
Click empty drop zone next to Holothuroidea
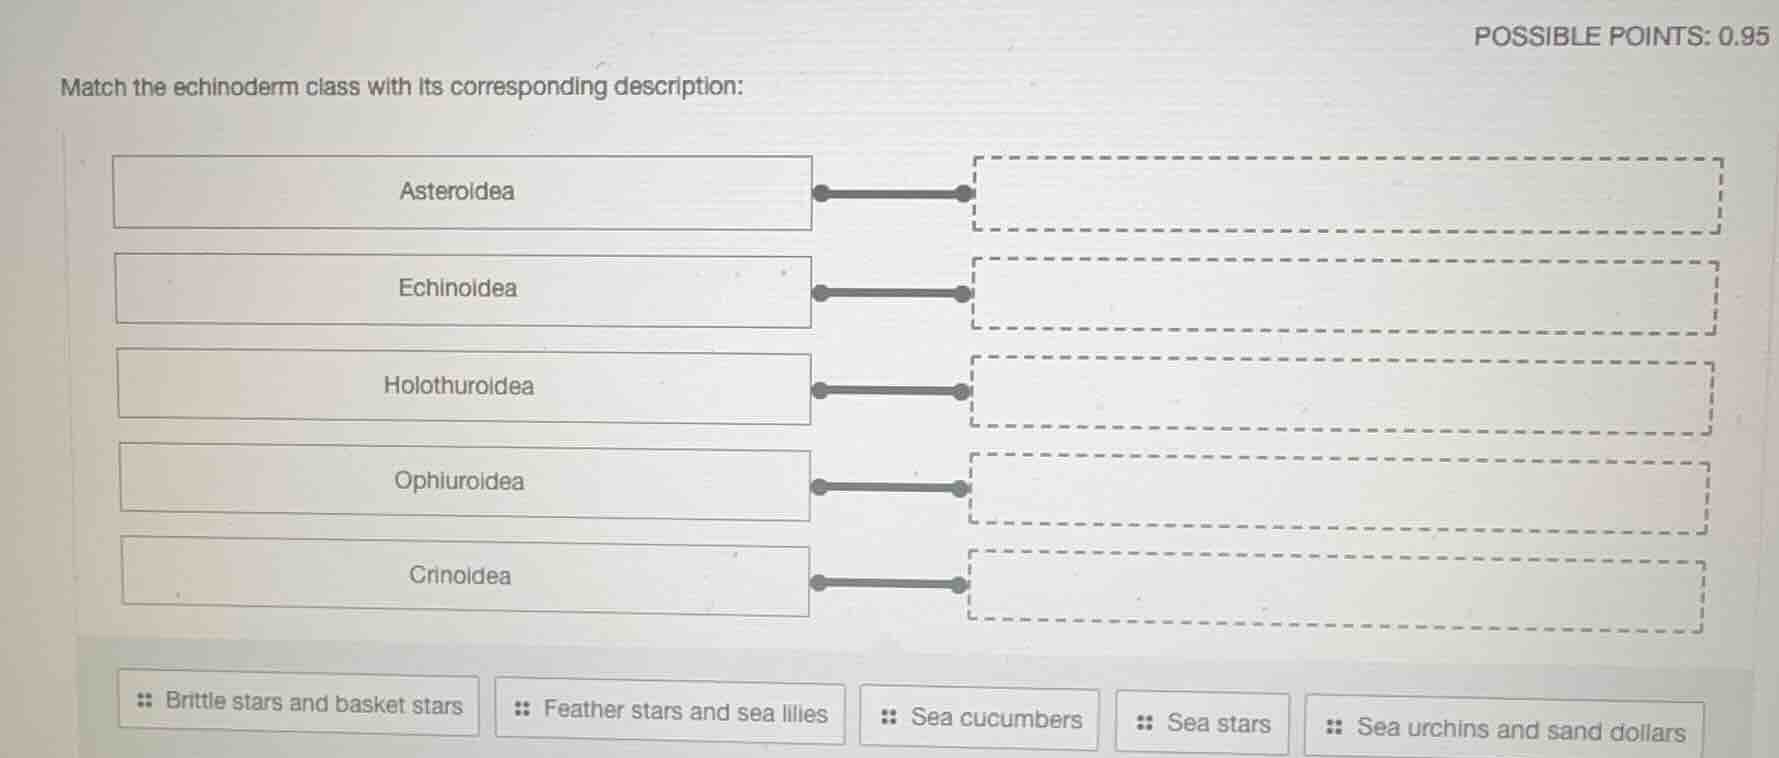[x=1340, y=394]
